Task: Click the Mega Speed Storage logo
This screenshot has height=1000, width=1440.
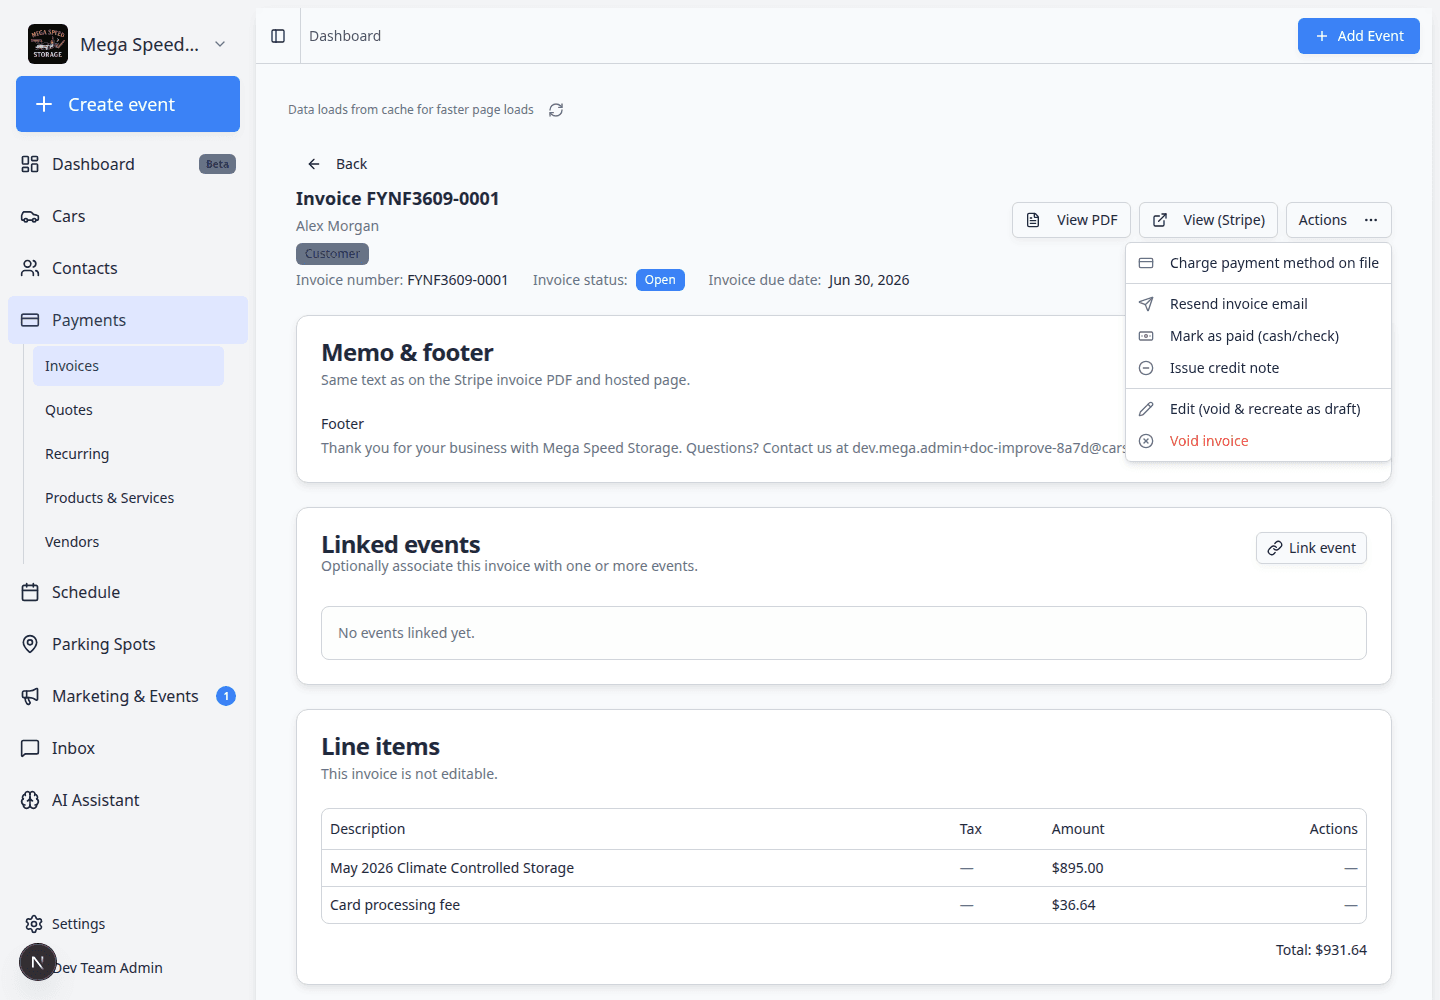Action: click(x=48, y=44)
